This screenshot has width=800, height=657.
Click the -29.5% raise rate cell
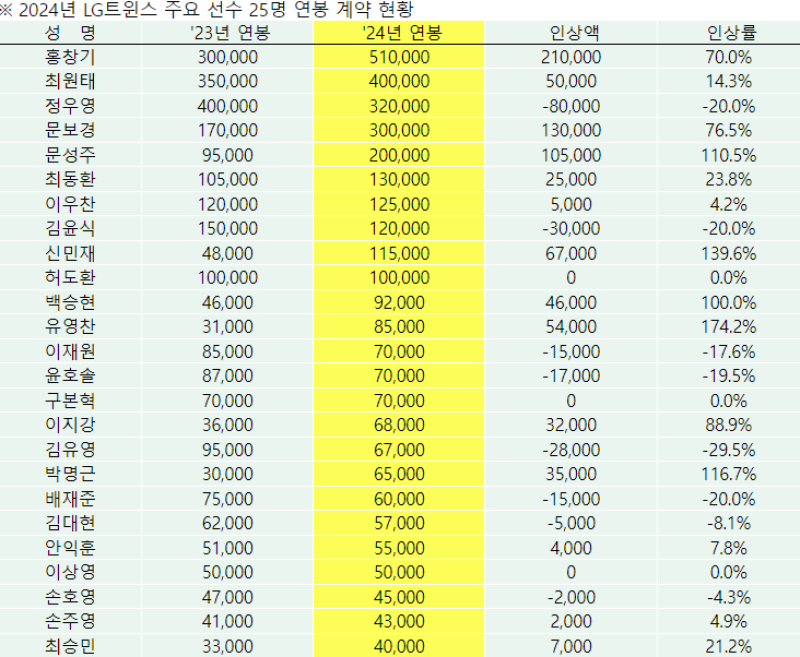[729, 449]
